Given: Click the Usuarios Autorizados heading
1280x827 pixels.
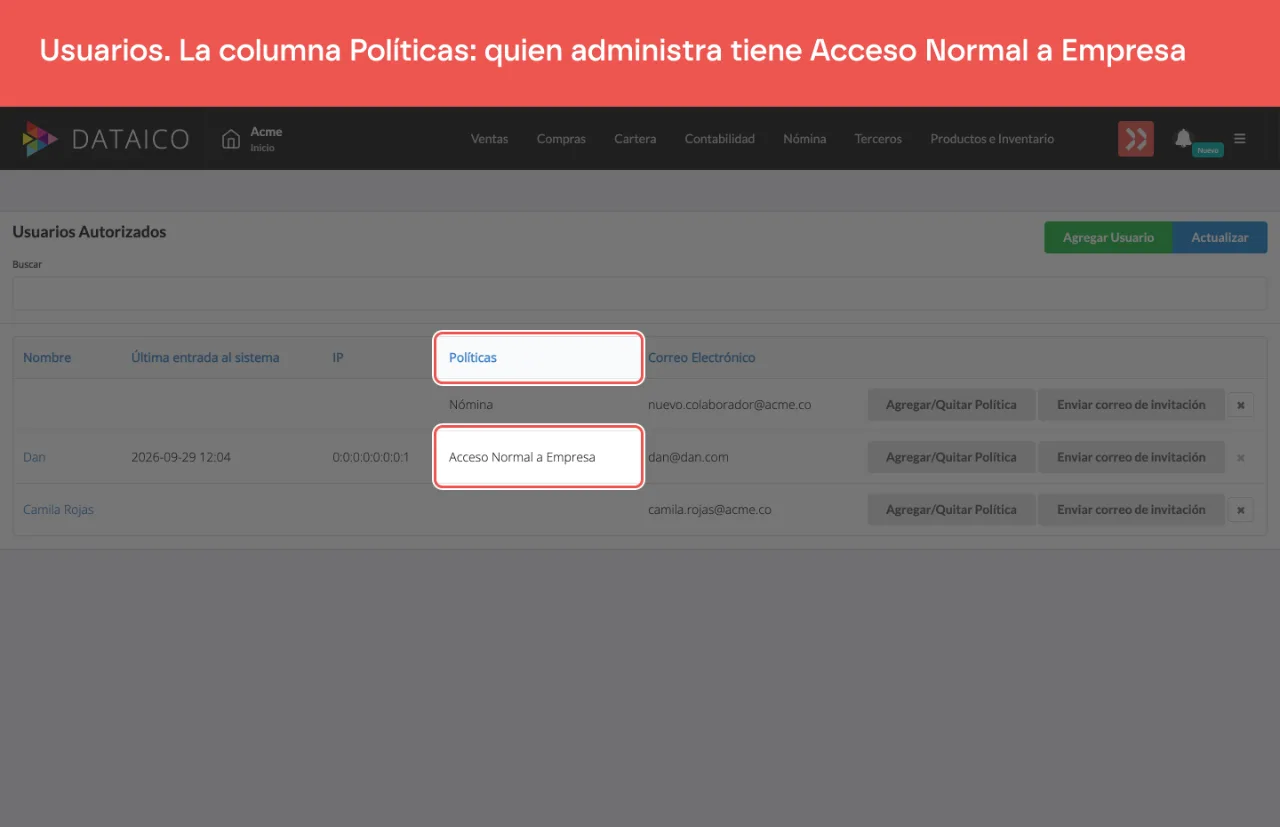Looking at the screenshot, I should pyautogui.click(x=89, y=232).
